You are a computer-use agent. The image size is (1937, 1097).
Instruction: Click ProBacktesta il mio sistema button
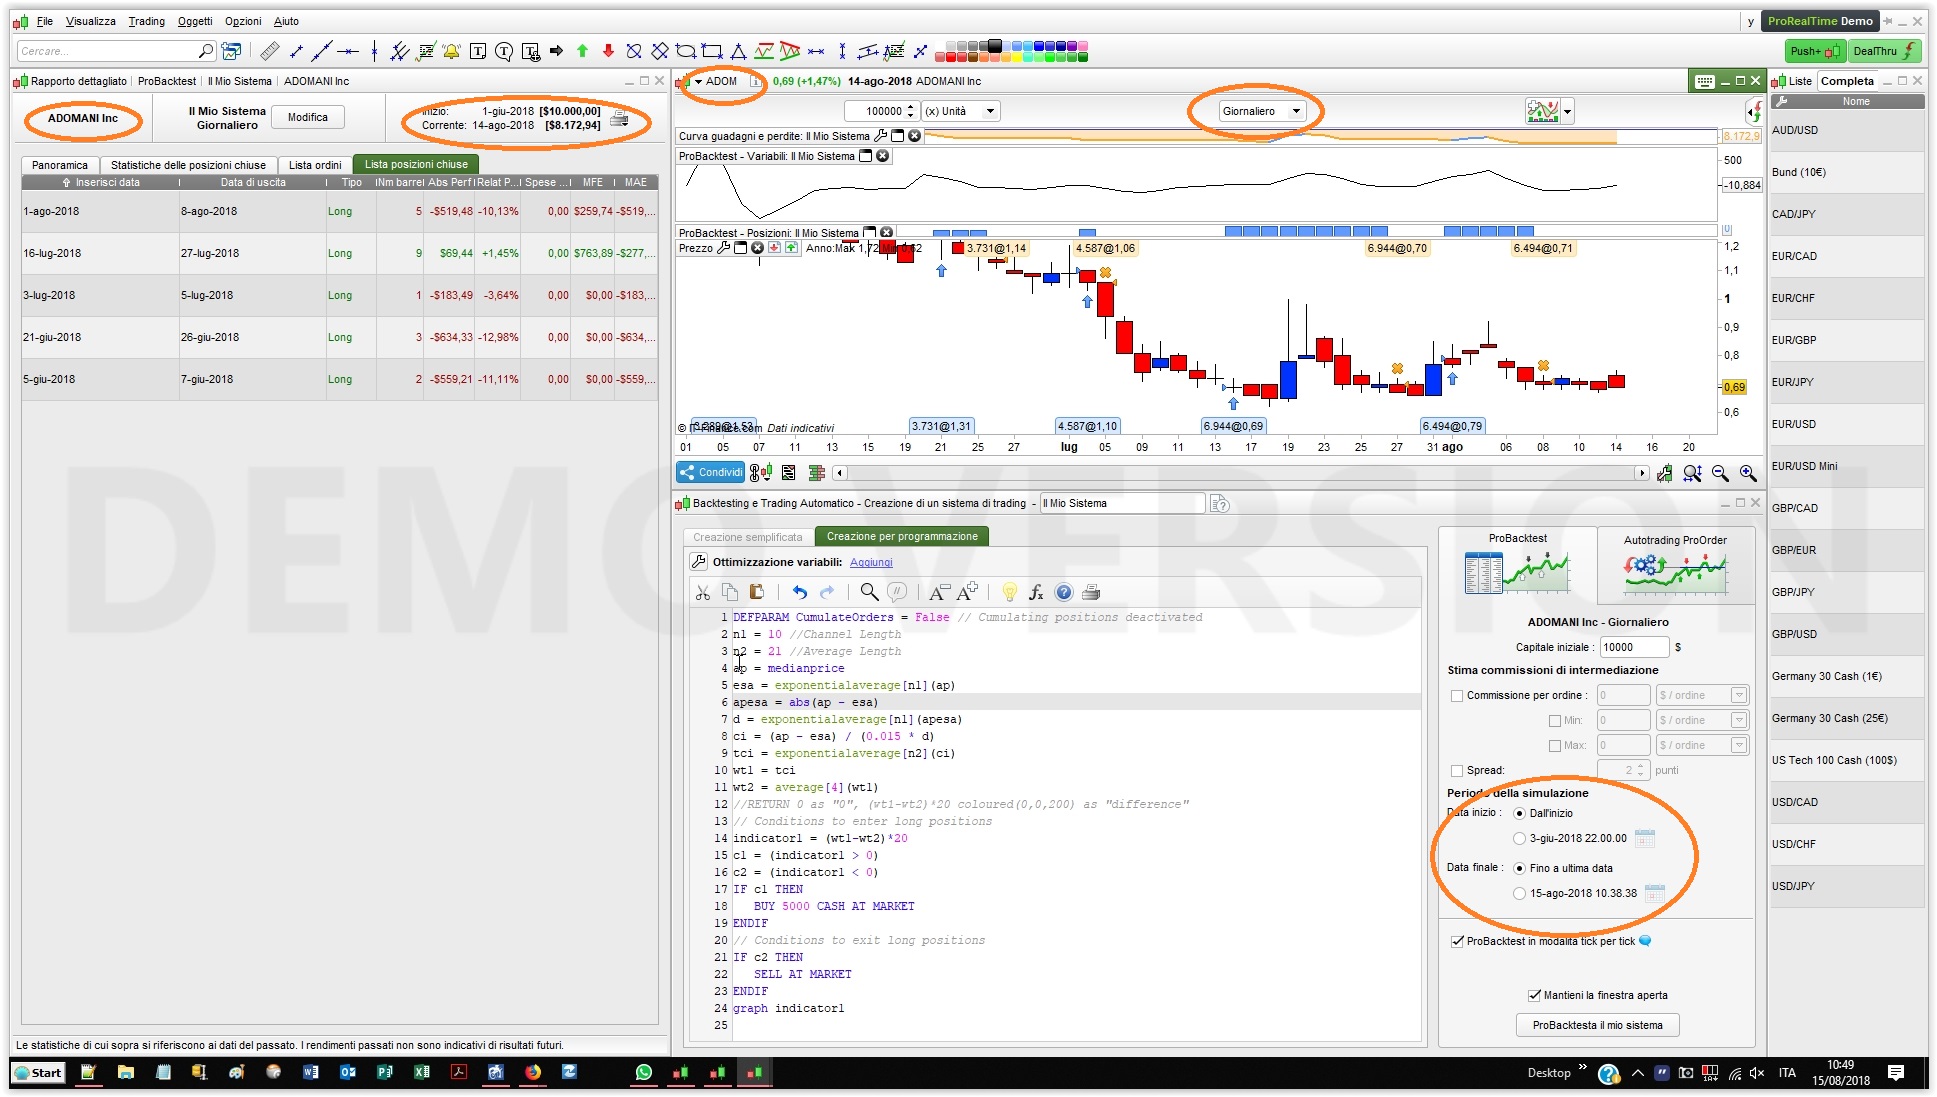(x=1597, y=1025)
